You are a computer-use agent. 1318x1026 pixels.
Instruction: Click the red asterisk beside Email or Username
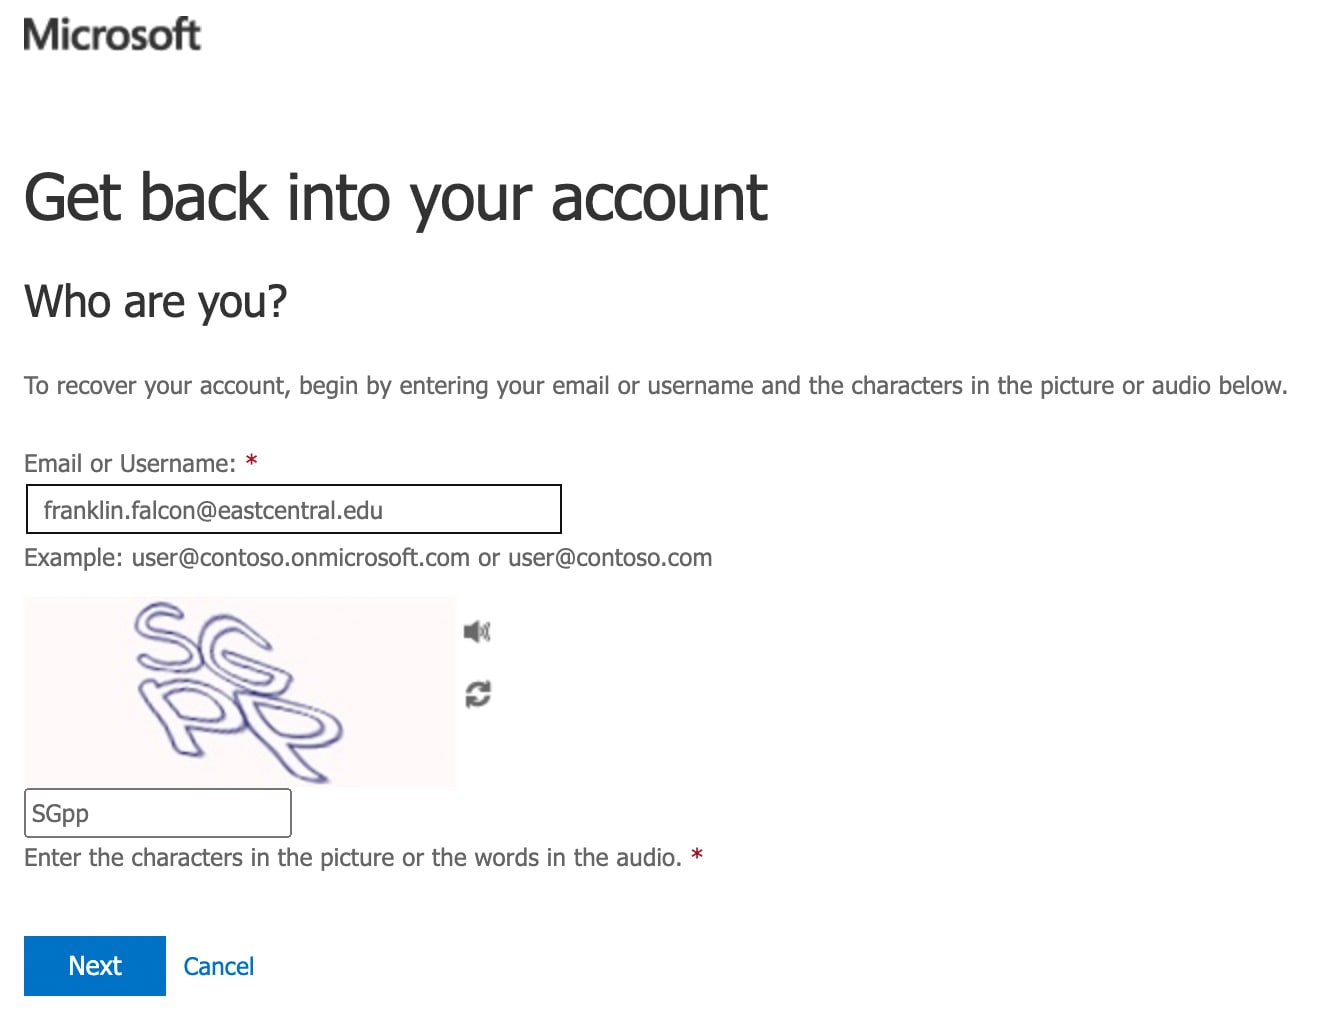pos(252,461)
